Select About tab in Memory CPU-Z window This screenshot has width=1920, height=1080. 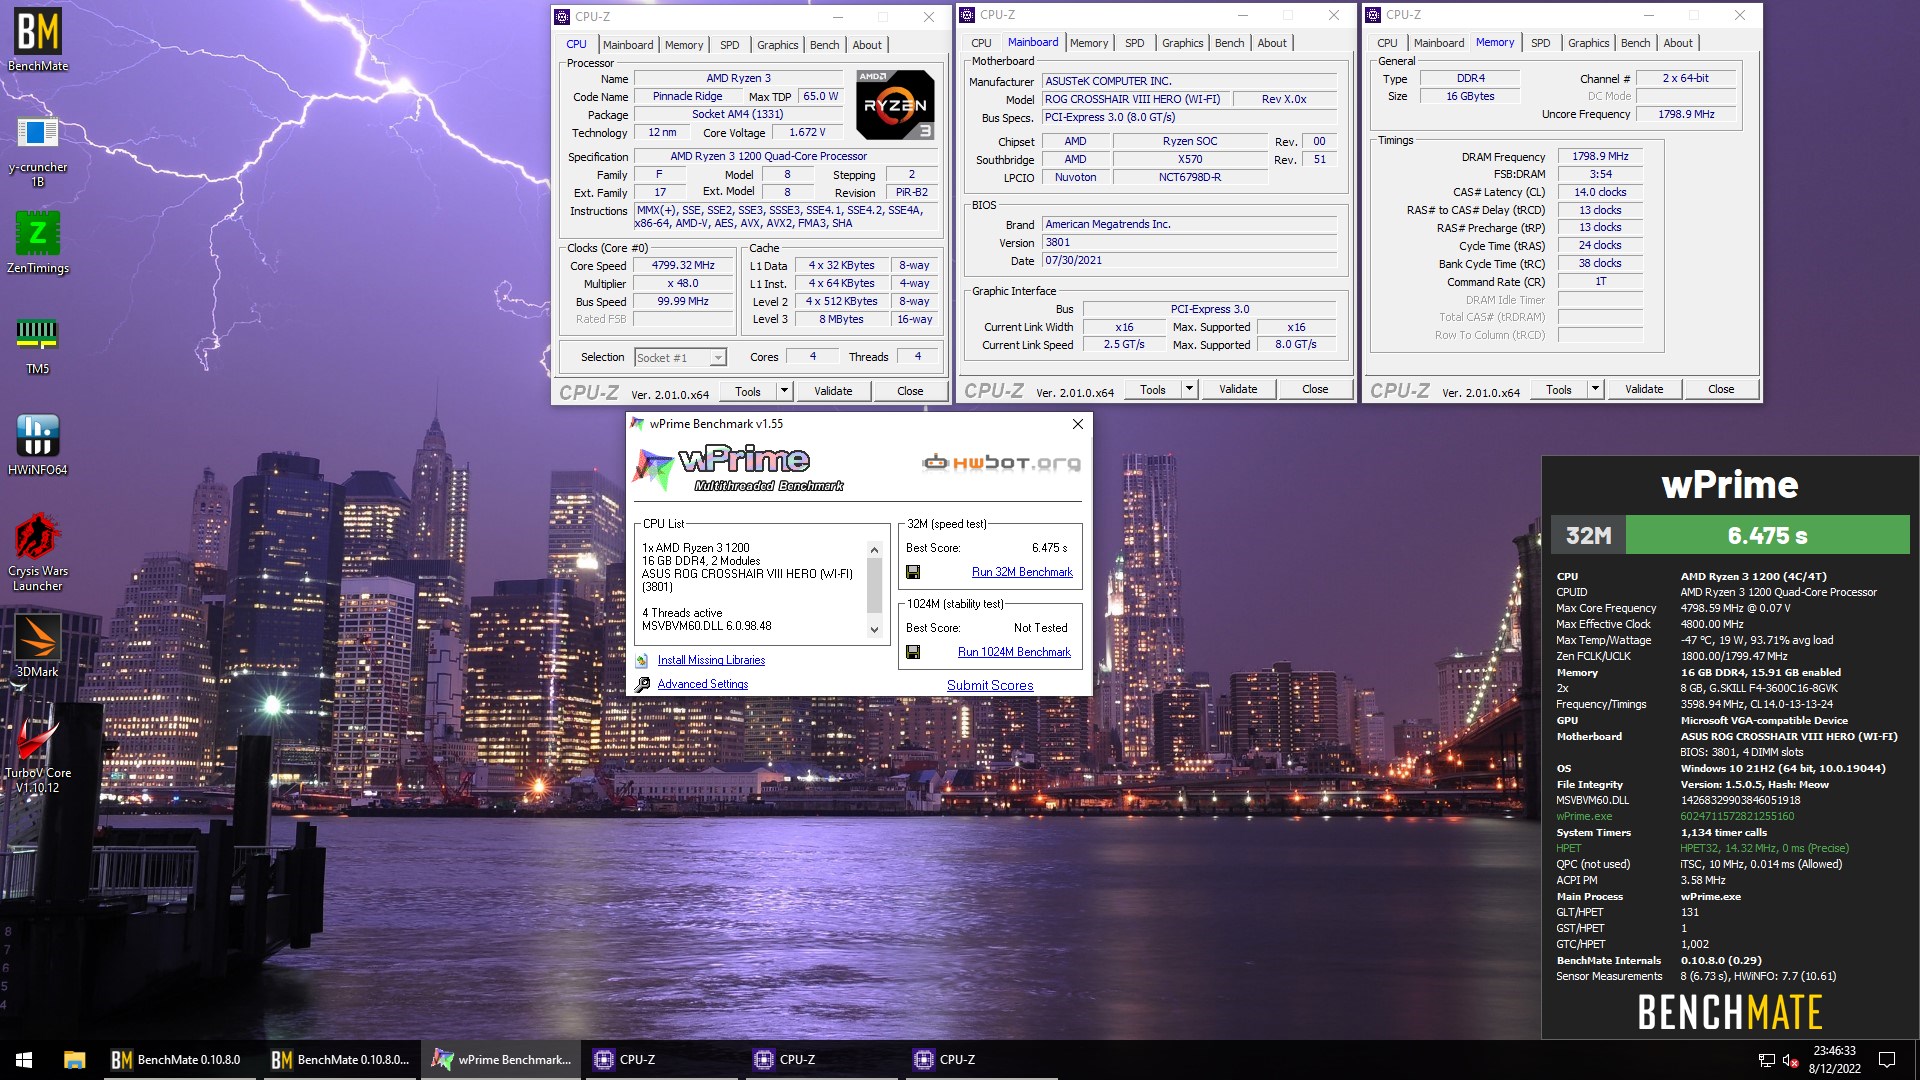click(1678, 43)
